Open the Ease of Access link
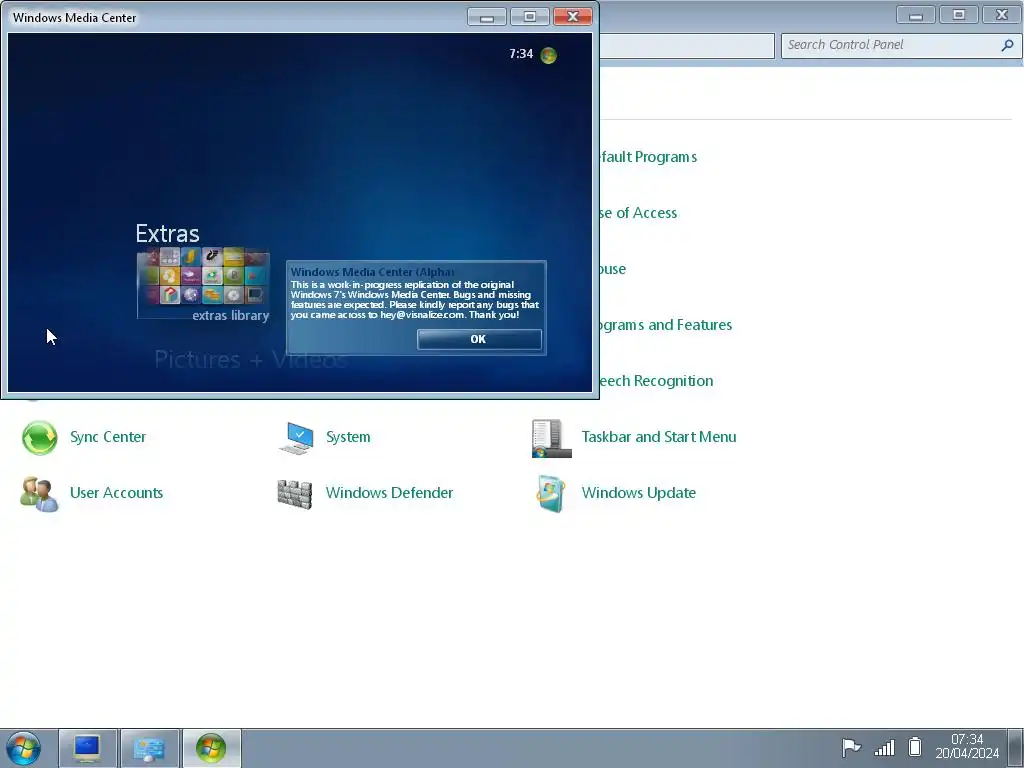 639,213
